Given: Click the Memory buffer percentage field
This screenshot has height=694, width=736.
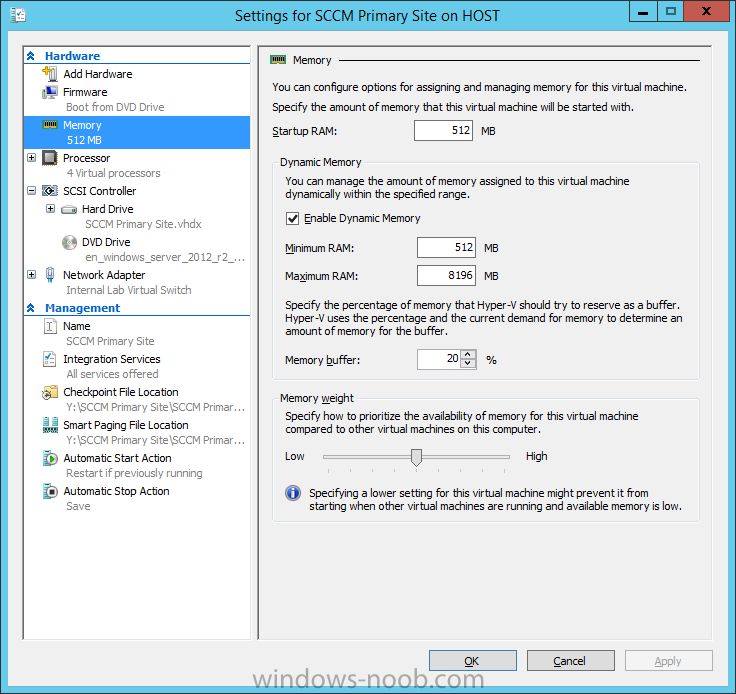Looking at the screenshot, I should coord(439,359).
